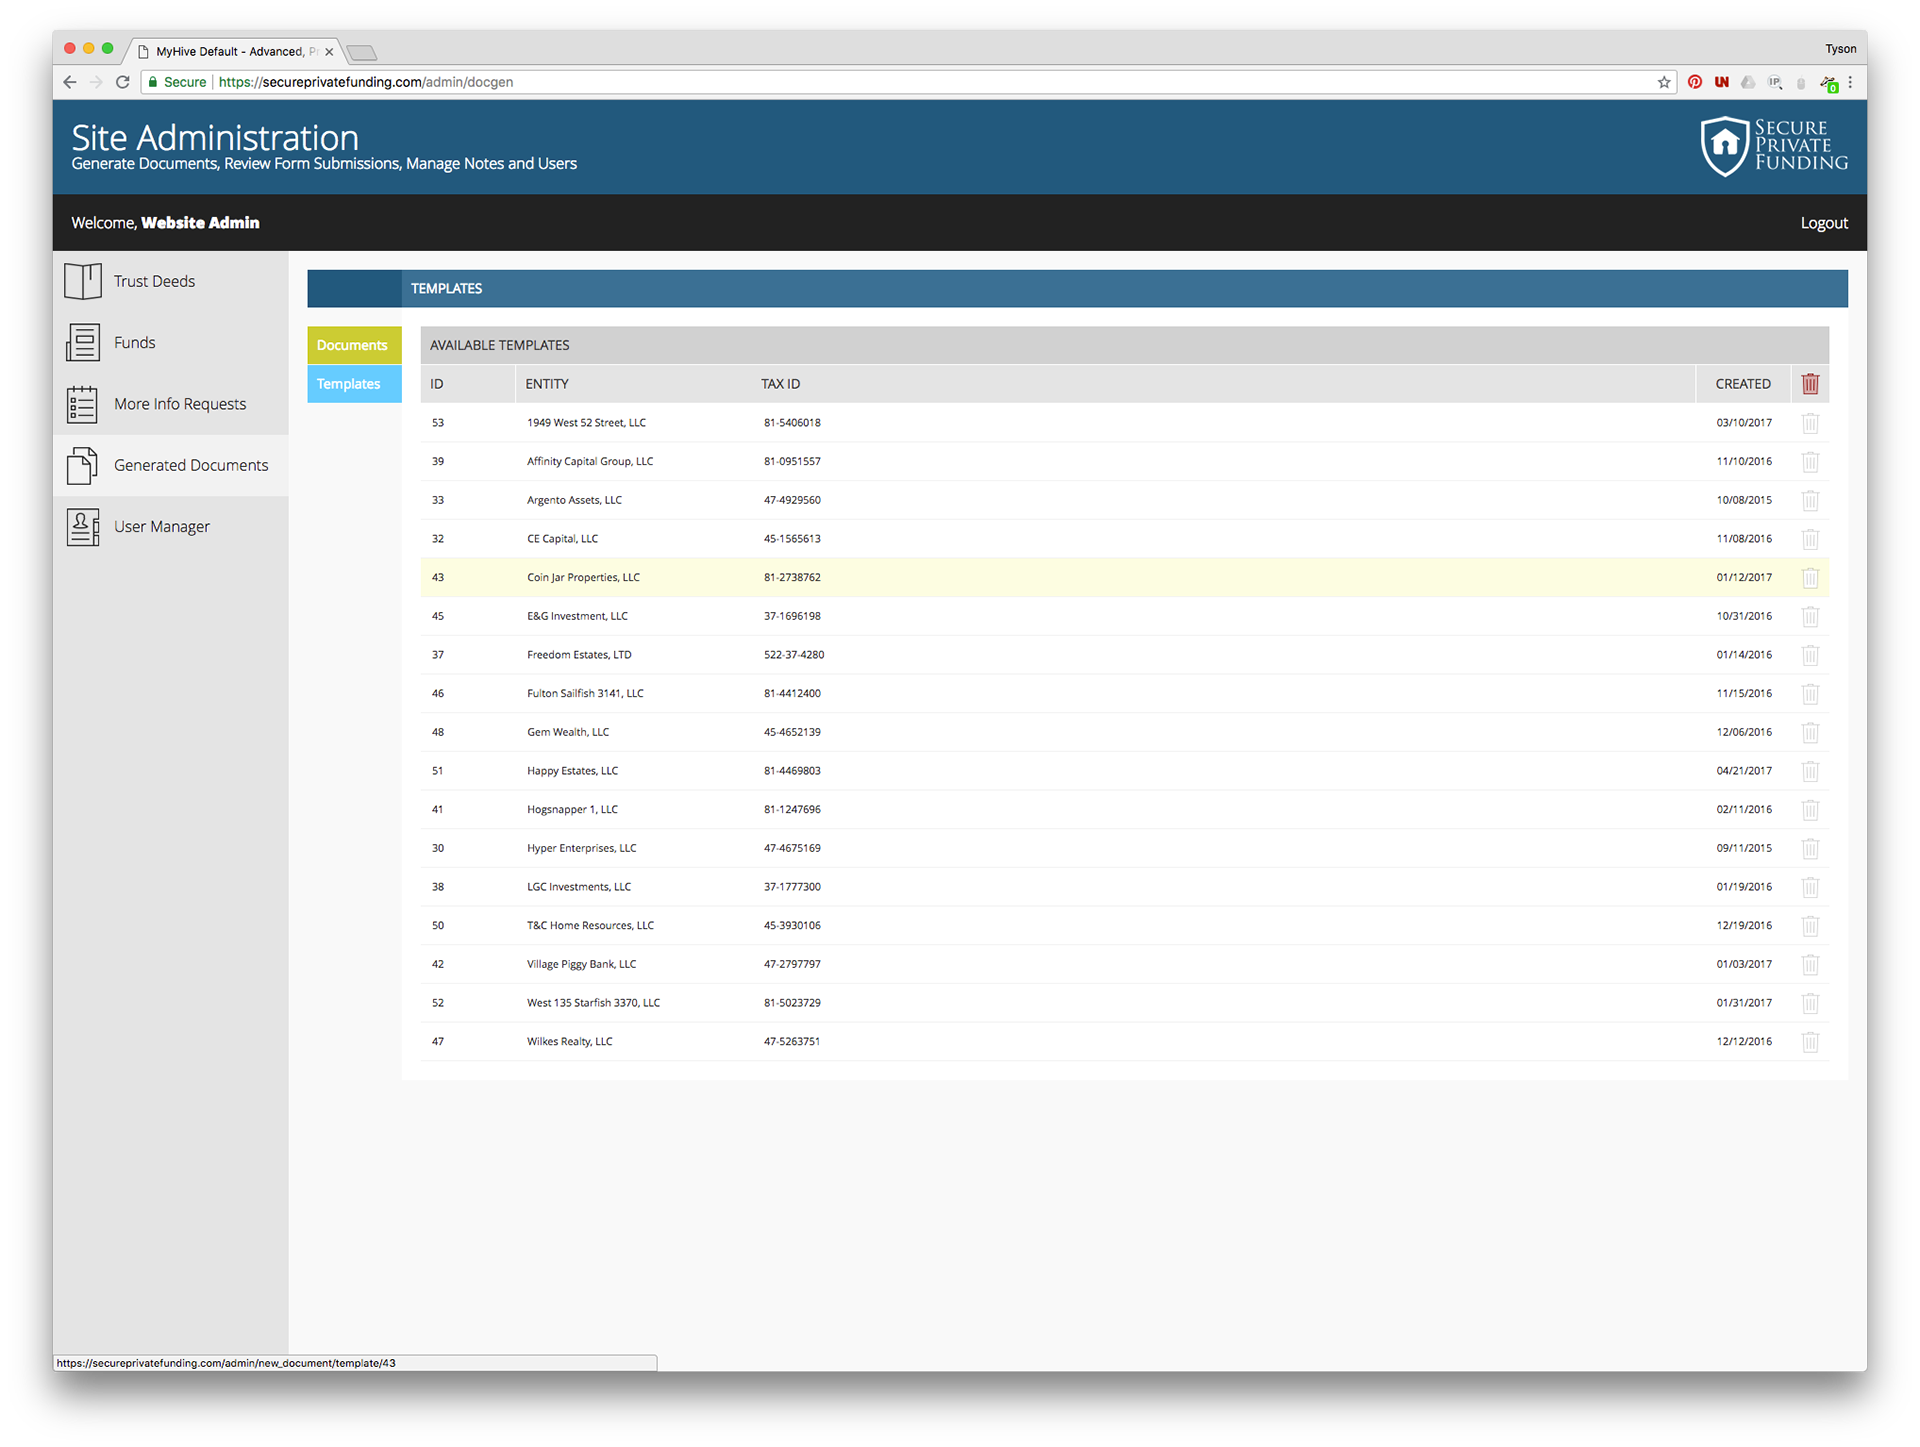
Task: Click tax ID 81-4412400
Action: (792, 694)
